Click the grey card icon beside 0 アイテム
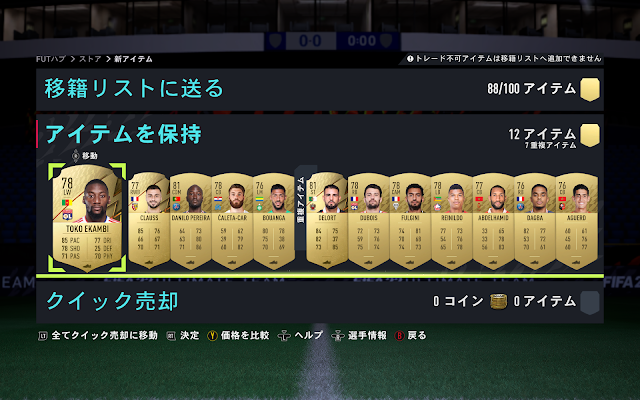This screenshot has width=640, height=400. [590, 302]
